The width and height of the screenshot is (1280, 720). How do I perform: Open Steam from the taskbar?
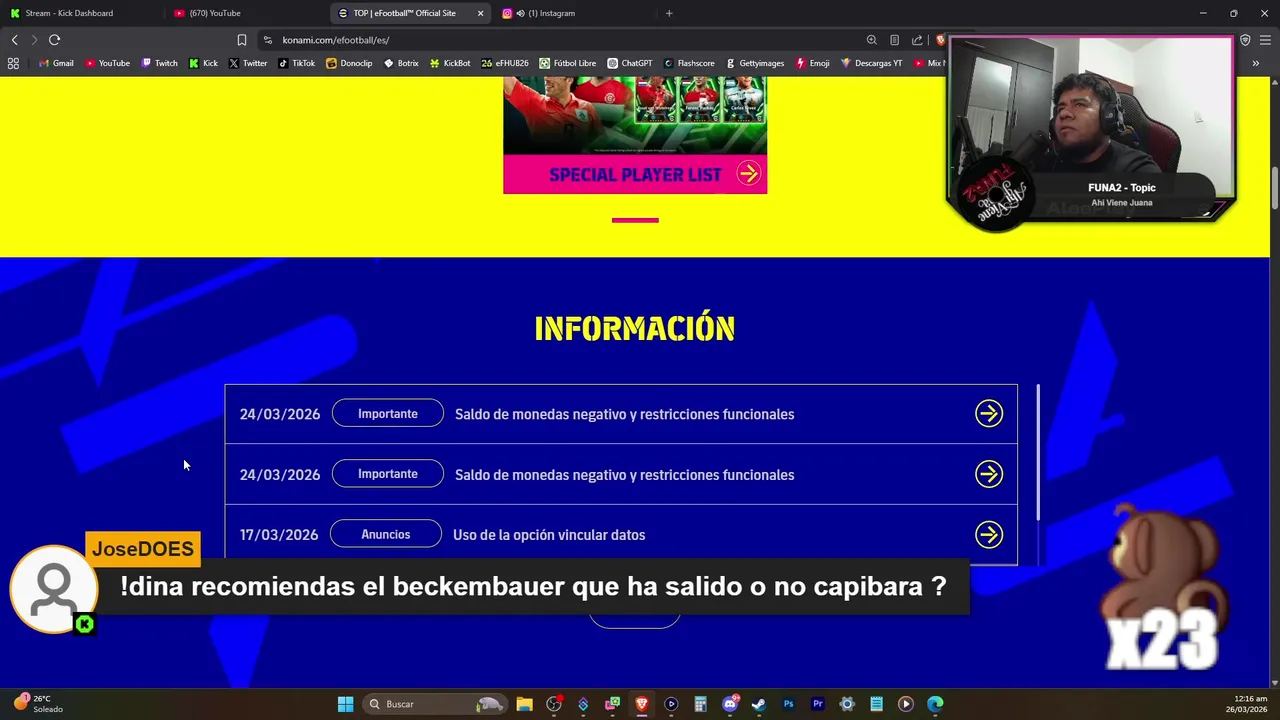point(759,704)
